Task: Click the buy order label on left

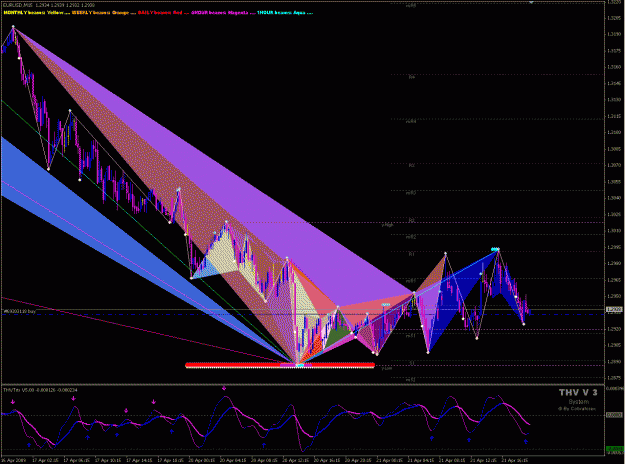Action: 20,311
